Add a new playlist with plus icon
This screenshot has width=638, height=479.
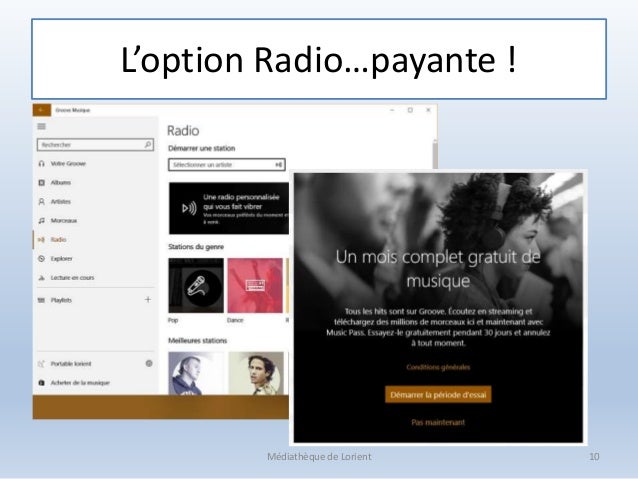pyautogui.click(x=148, y=300)
